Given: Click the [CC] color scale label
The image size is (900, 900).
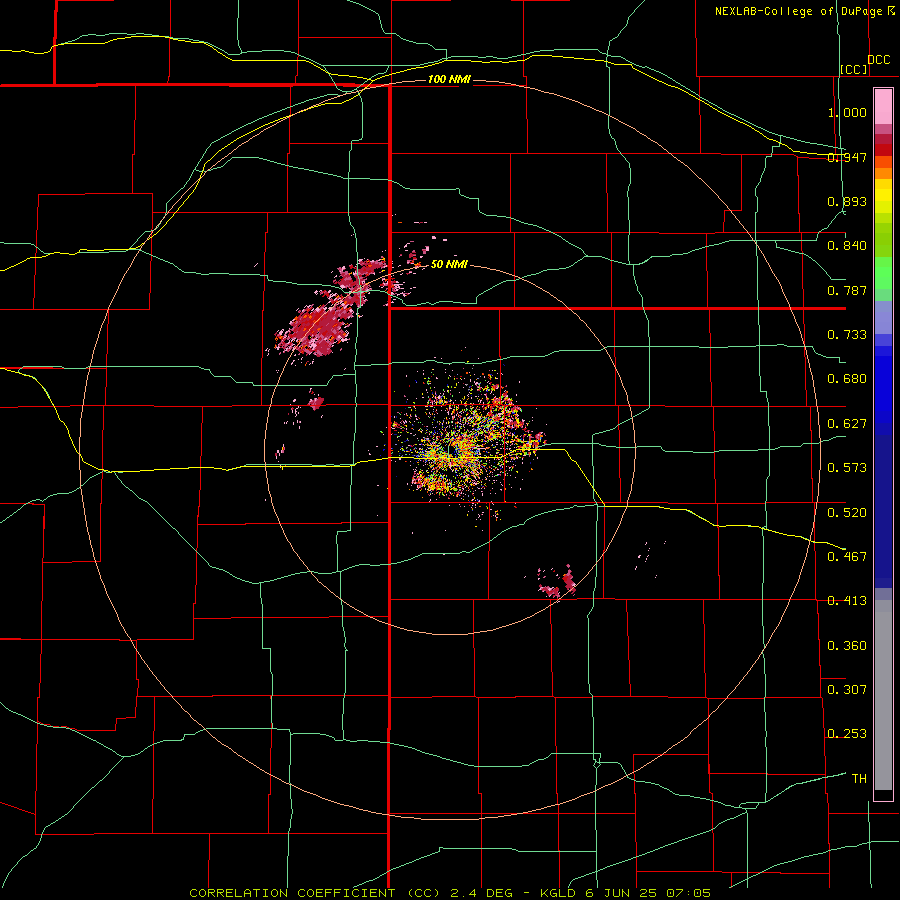Looking at the screenshot, I should pyautogui.click(x=854, y=69).
